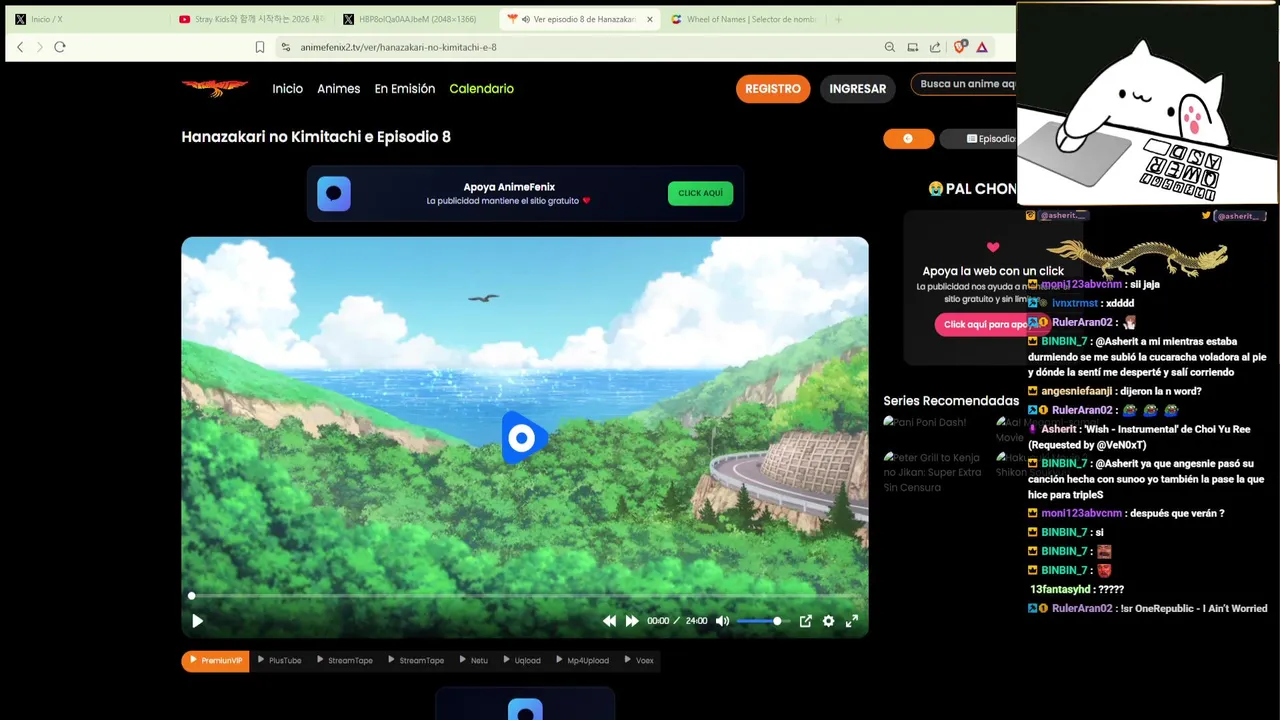Screen dimensions: 1280x720
Task: Click the orange previous-episode arrow button
Action: (x=908, y=139)
